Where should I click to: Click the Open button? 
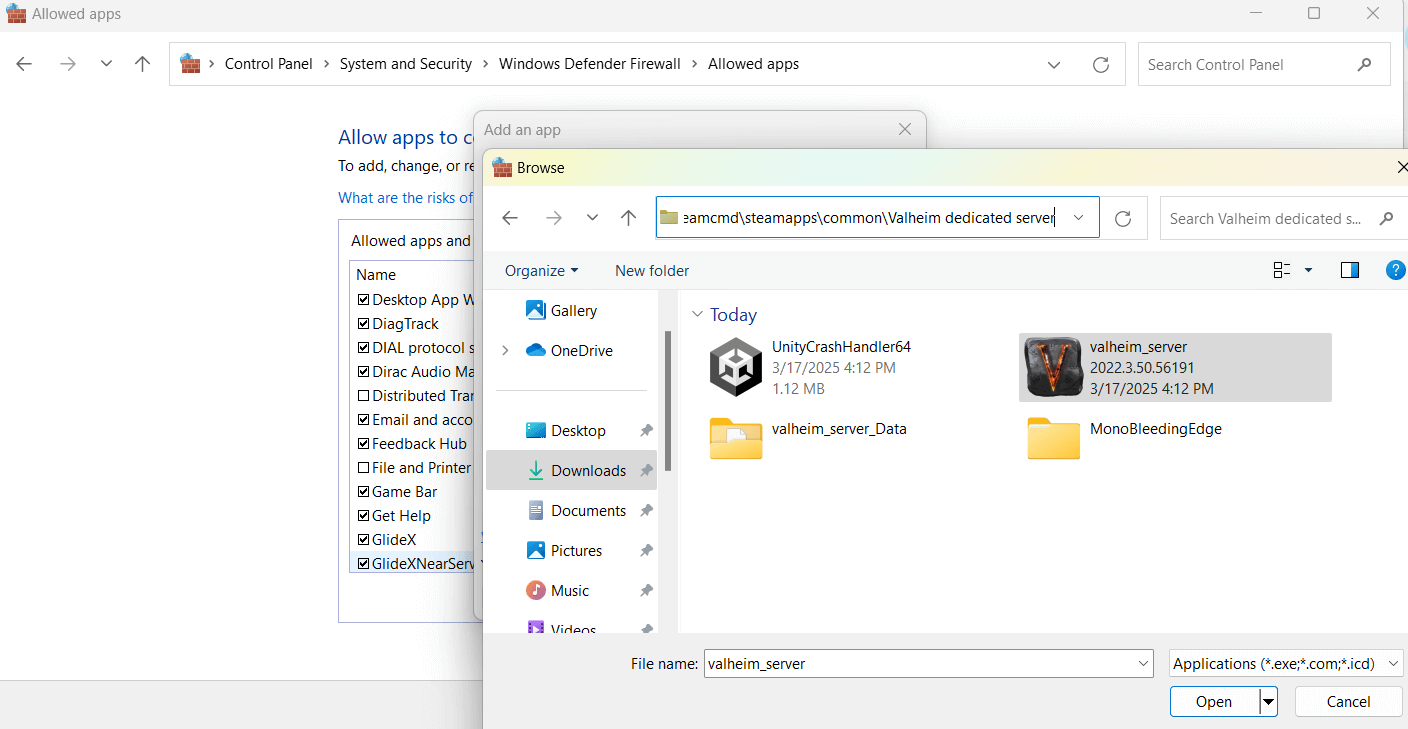click(x=1214, y=702)
